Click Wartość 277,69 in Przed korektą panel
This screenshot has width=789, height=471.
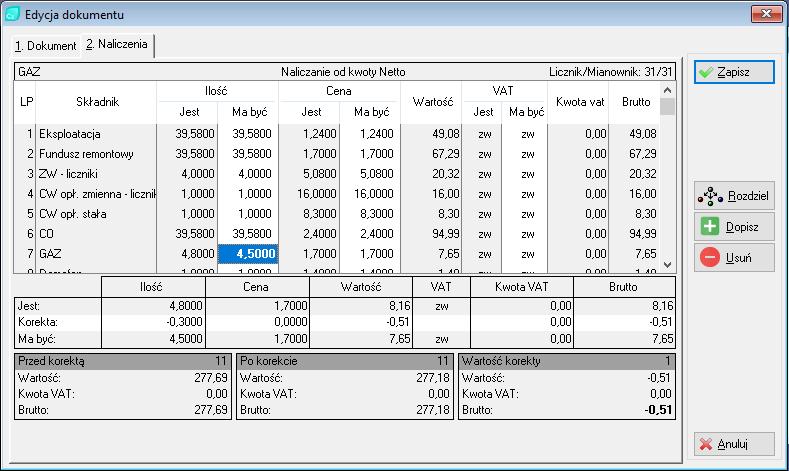click(211, 378)
